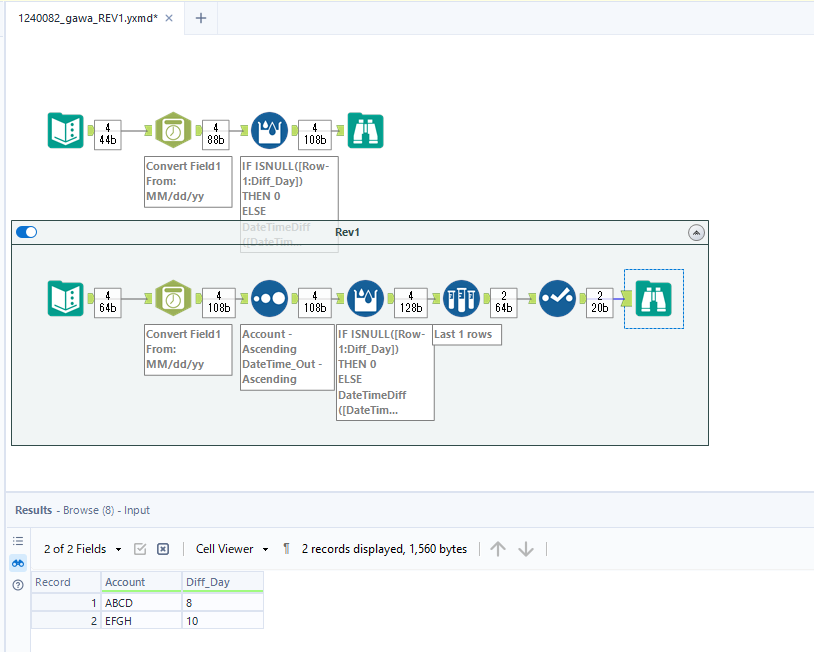
Task: Open a new workflow tab with plus
Action: tap(201, 18)
